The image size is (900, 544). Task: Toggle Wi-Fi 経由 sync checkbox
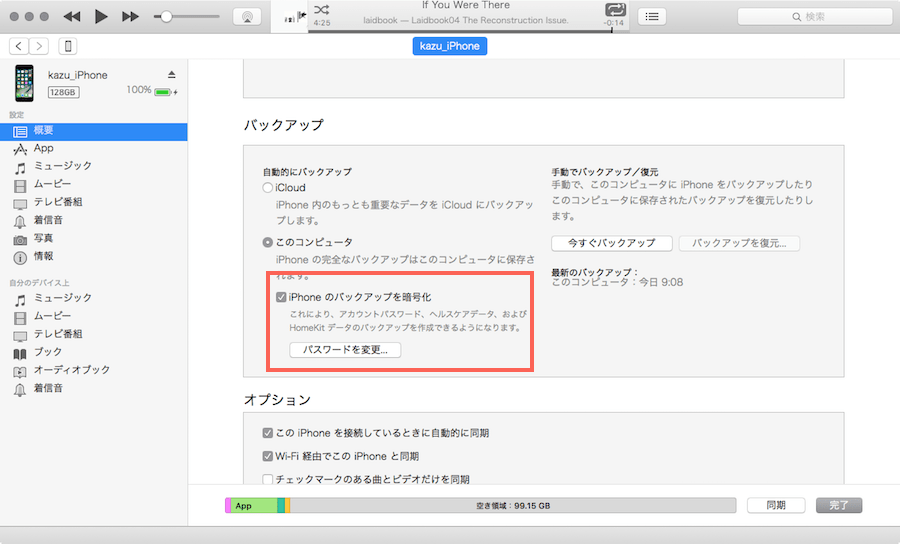coord(267,456)
